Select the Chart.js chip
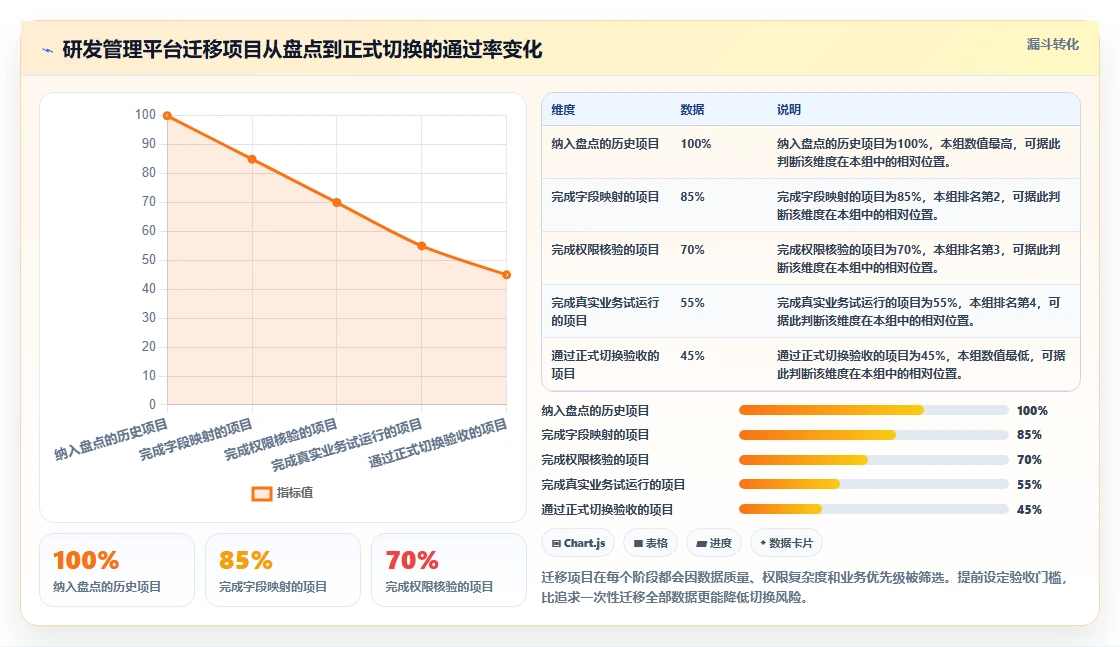Viewport: 1120px width, 647px height. [578, 543]
